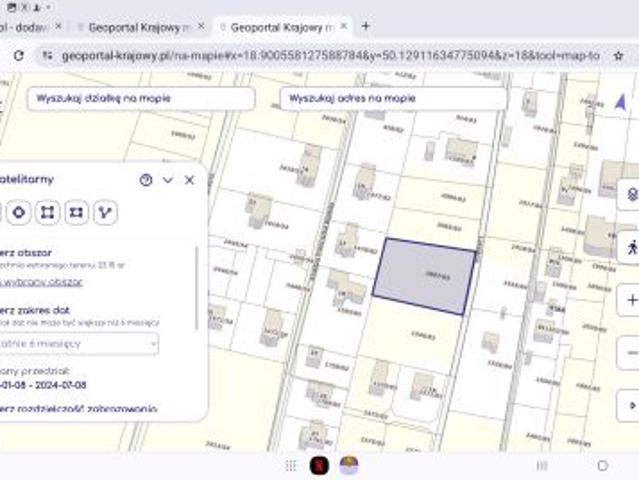Select the polygon path drawing tool
The height and width of the screenshot is (480, 639).
[104, 212]
